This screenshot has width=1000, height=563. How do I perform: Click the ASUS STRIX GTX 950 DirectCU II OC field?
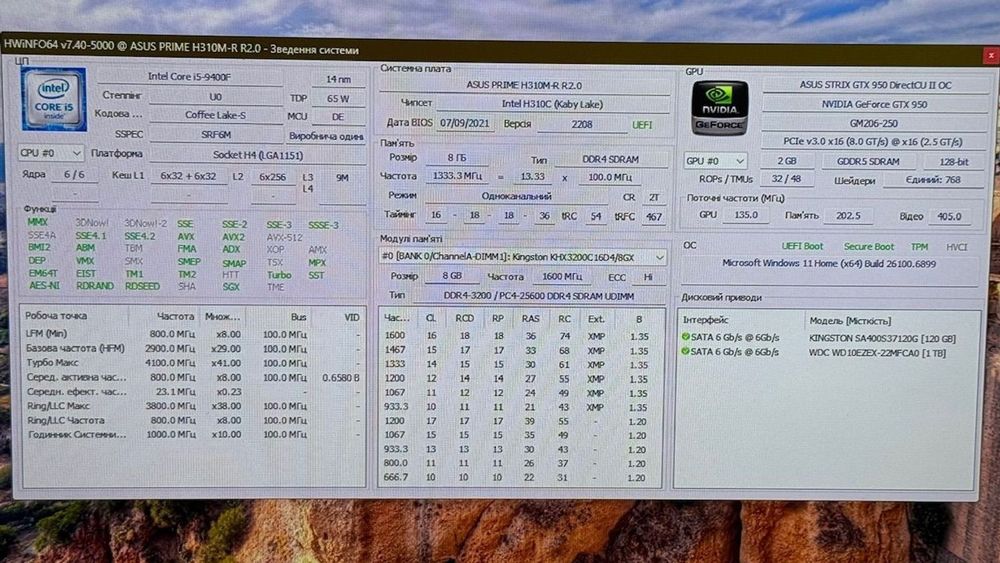[x=875, y=85]
